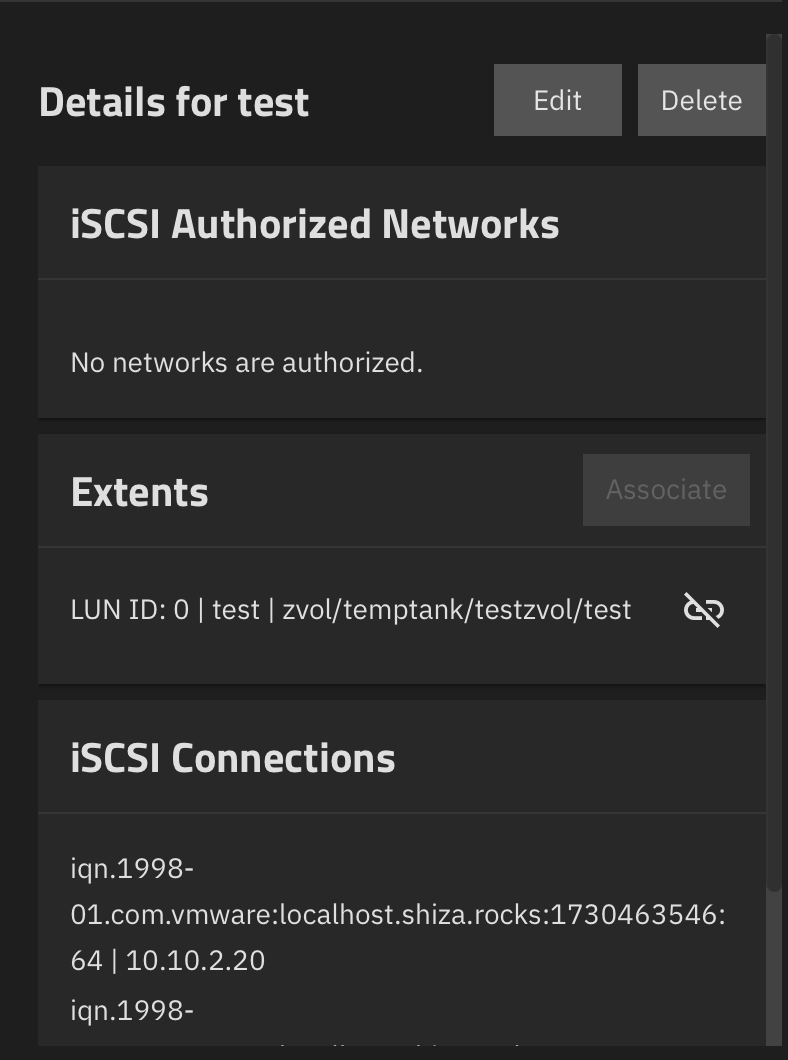Select the first connection's 'iqn.1998-' line
The height and width of the screenshot is (1060, 788).
tap(132, 869)
